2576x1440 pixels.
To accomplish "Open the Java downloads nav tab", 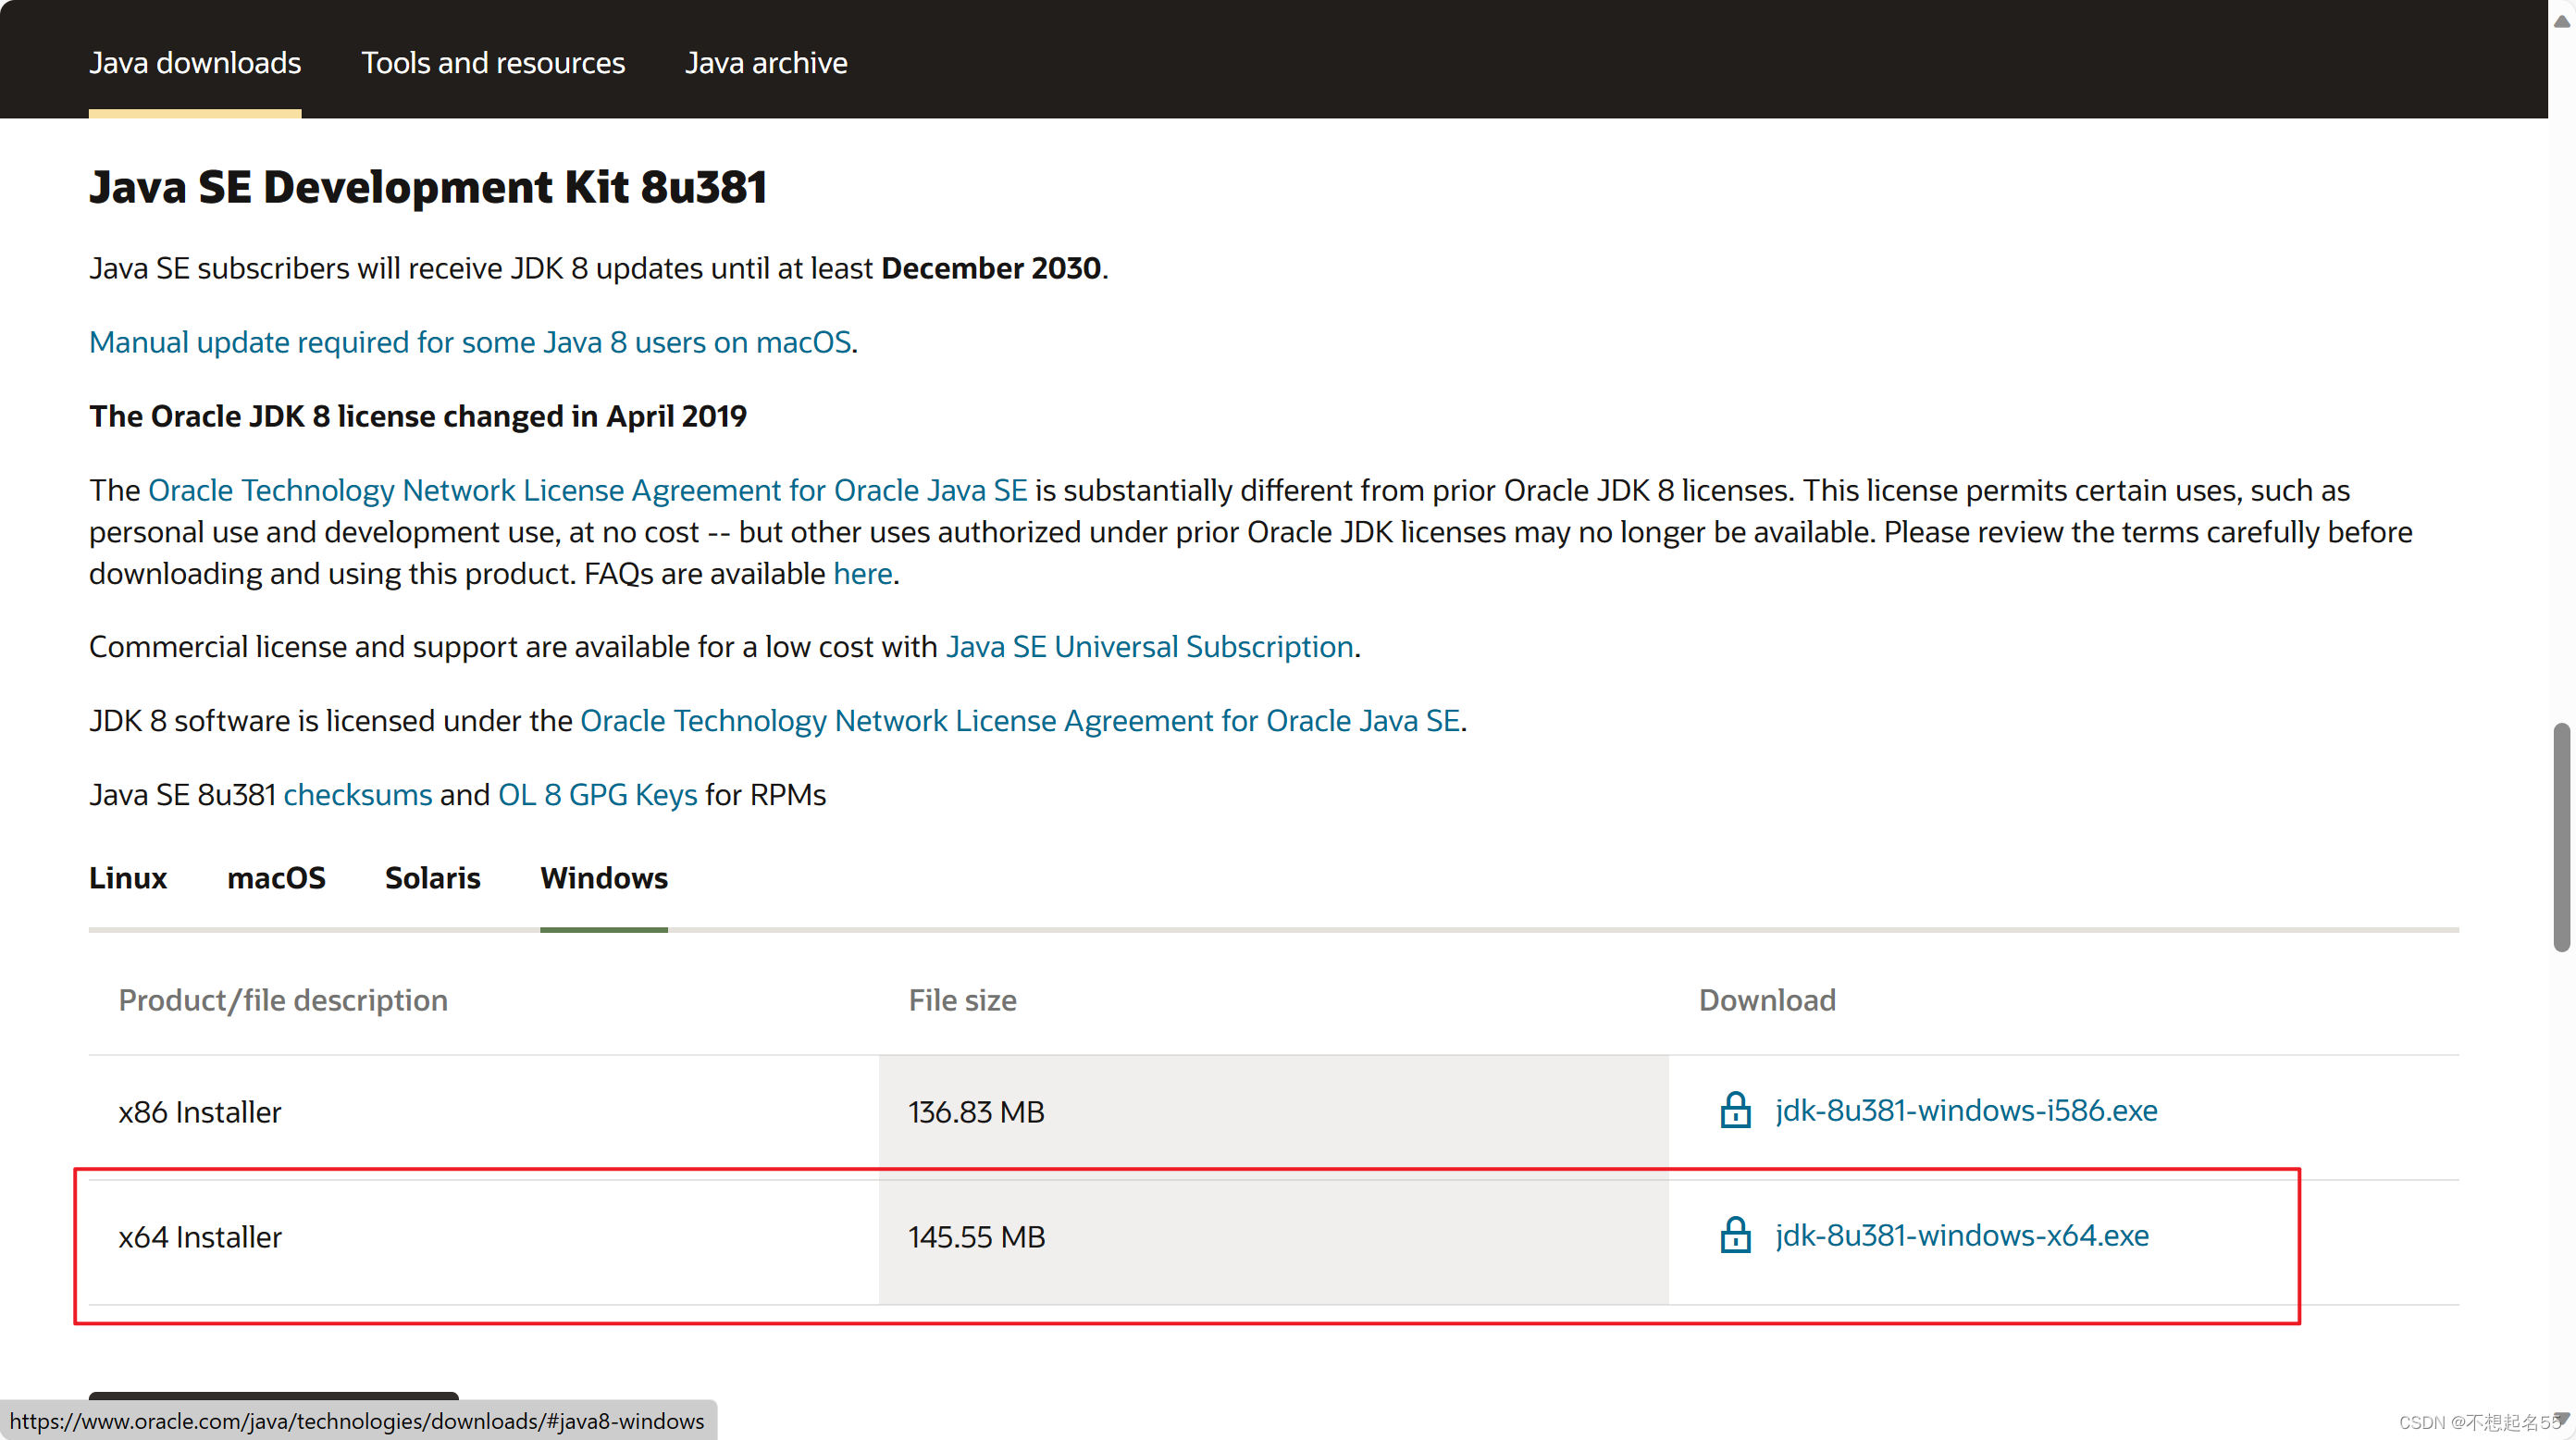I will [x=195, y=63].
